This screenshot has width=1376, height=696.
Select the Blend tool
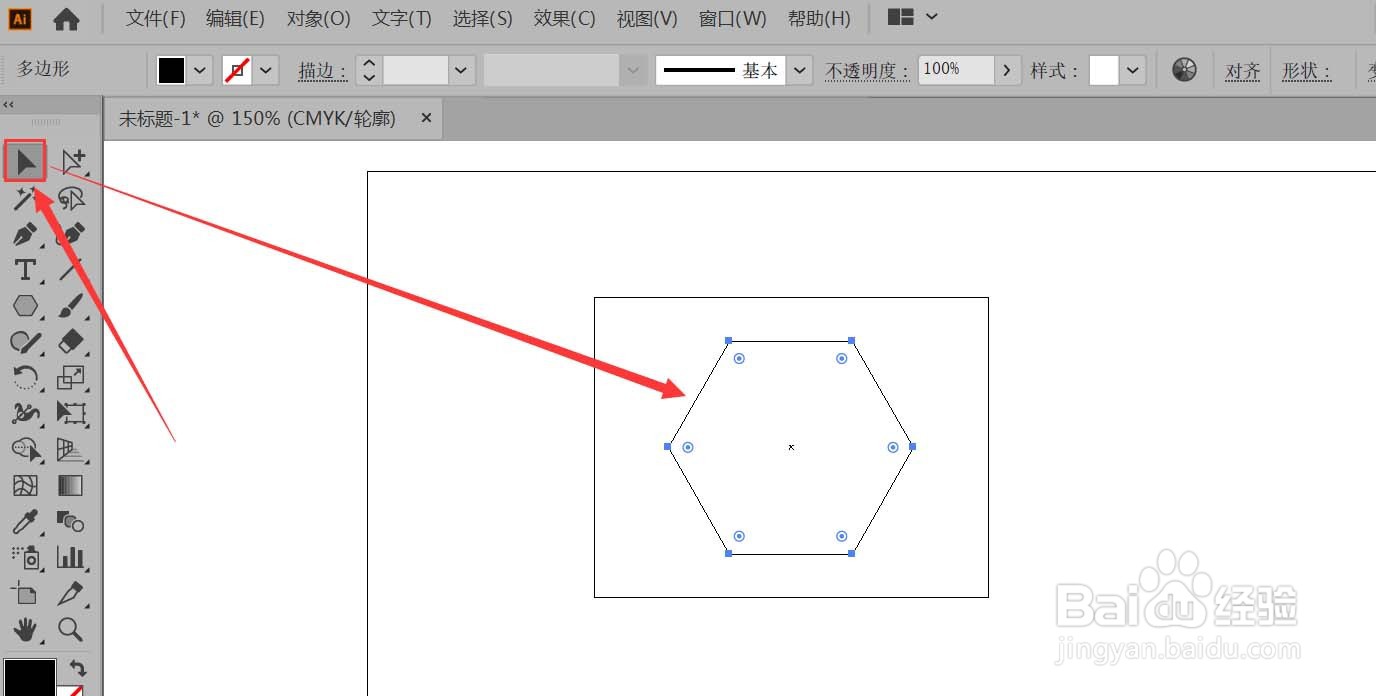click(x=71, y=521)
